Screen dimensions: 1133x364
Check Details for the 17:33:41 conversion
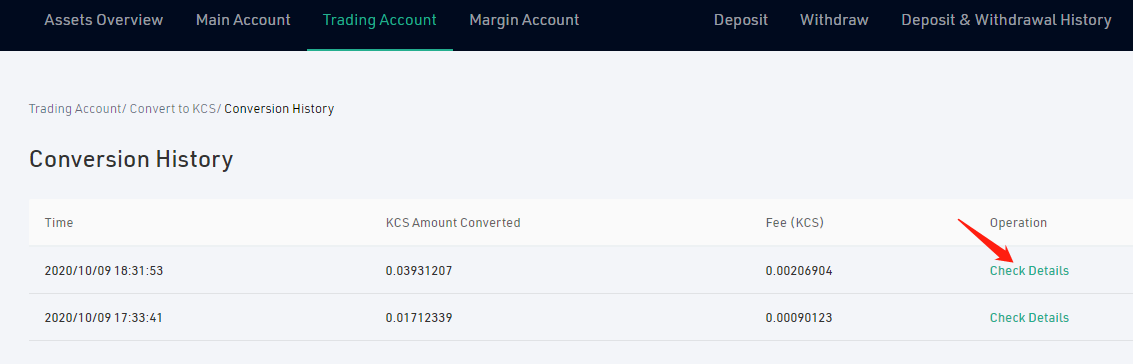(x=1029, y=318)
